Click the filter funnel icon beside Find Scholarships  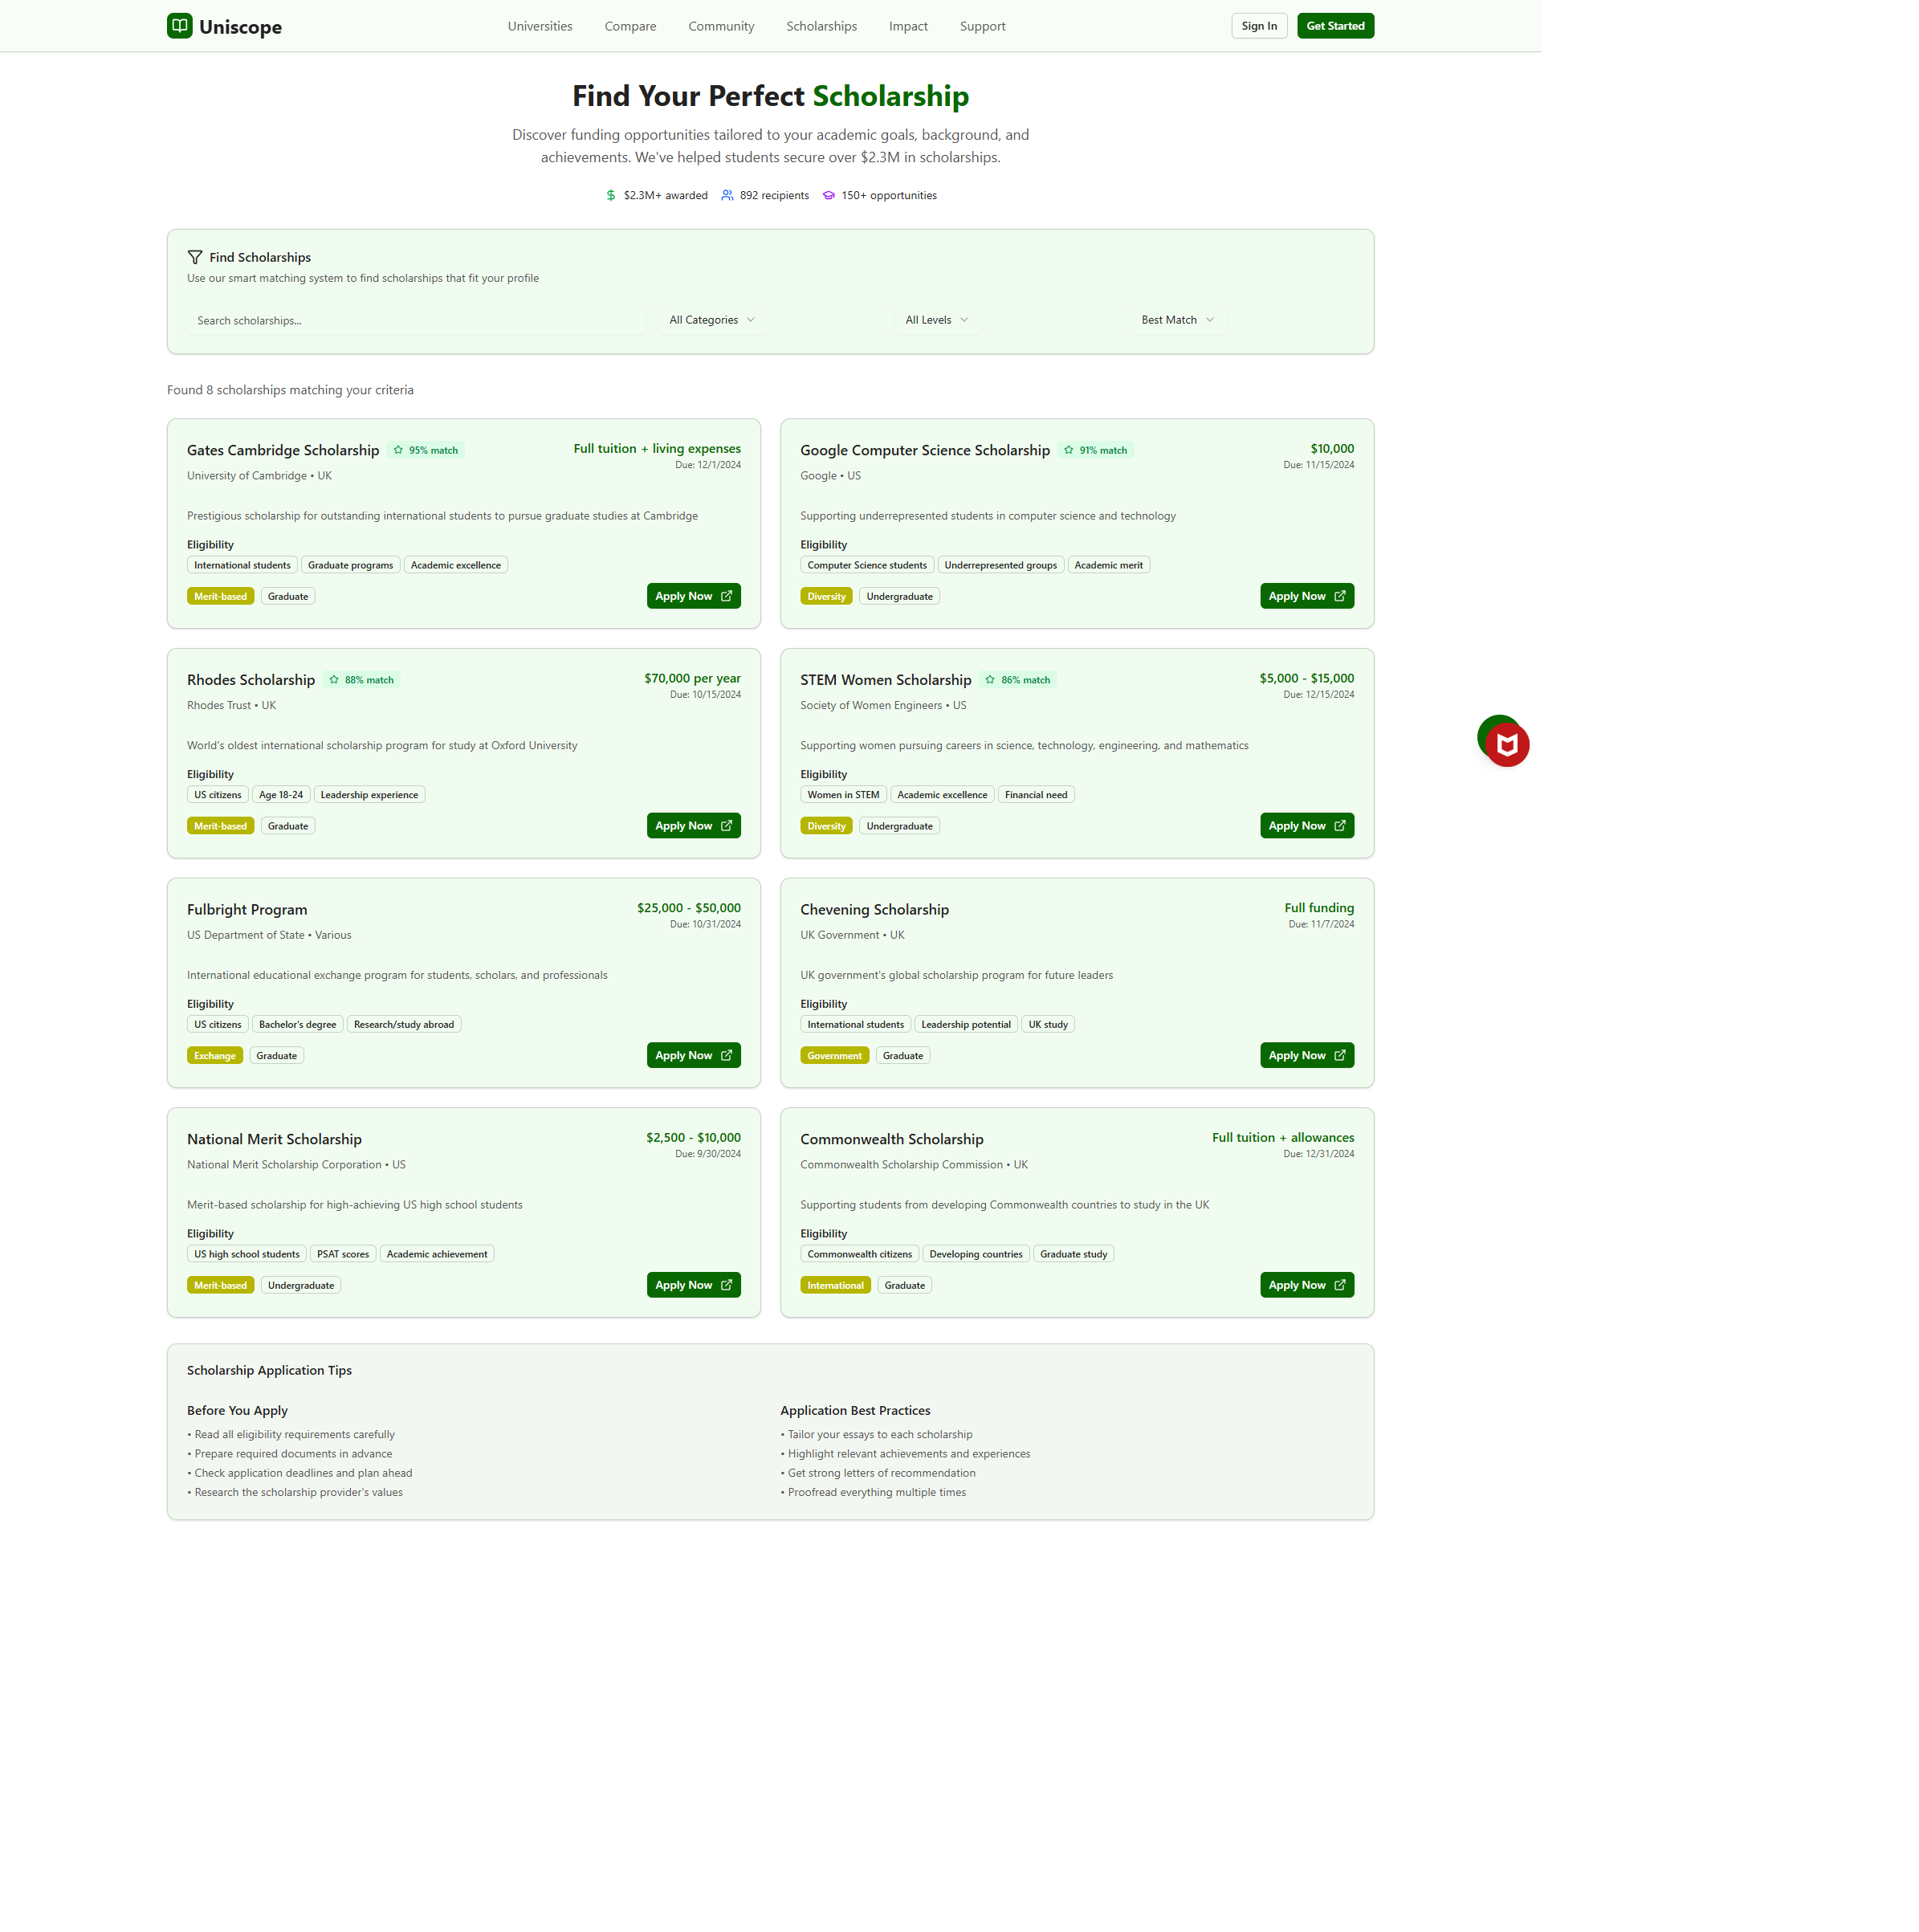(x=195, y=257)
